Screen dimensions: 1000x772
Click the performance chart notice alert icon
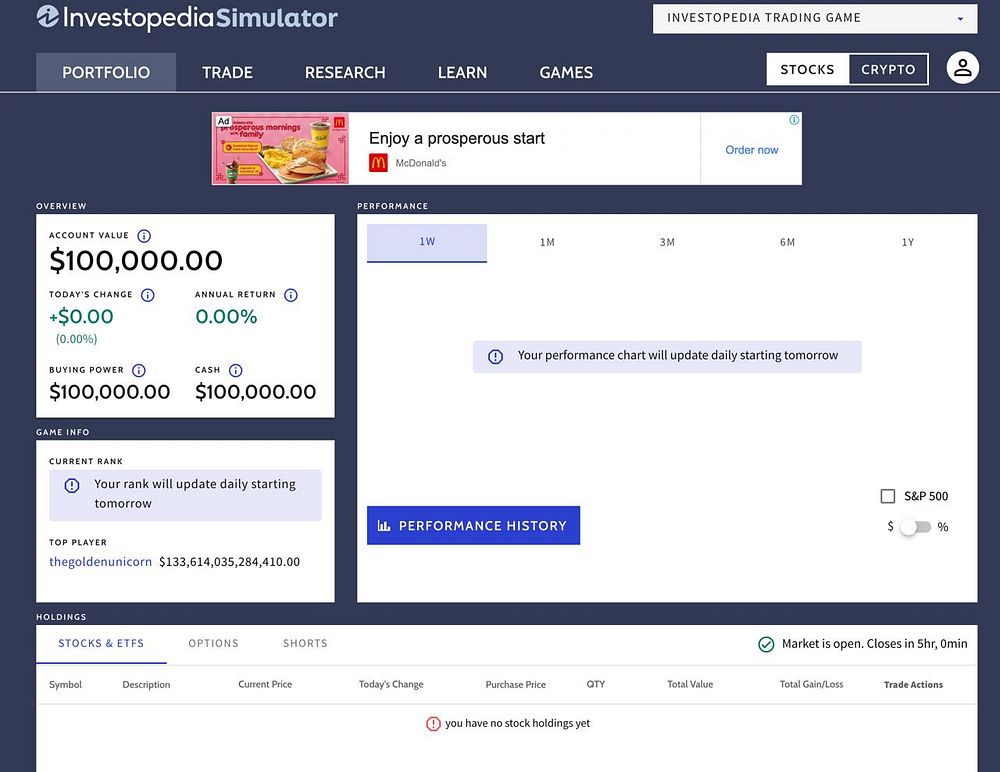coord(496,357)
